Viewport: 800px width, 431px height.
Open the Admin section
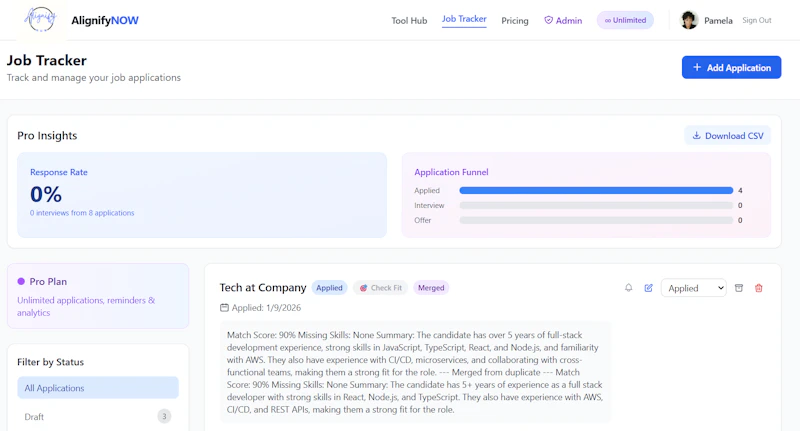(x=563, y=20)
